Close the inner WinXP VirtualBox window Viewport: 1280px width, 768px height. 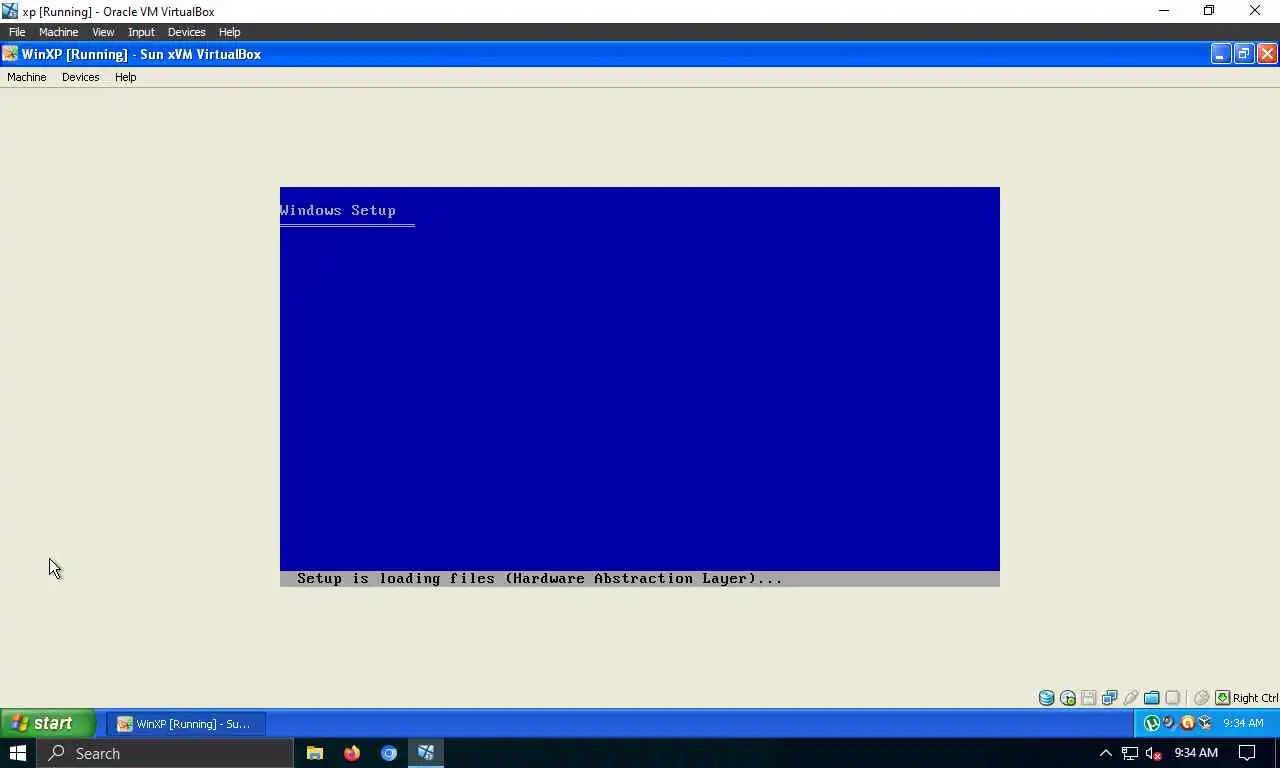coord(1267,54)
